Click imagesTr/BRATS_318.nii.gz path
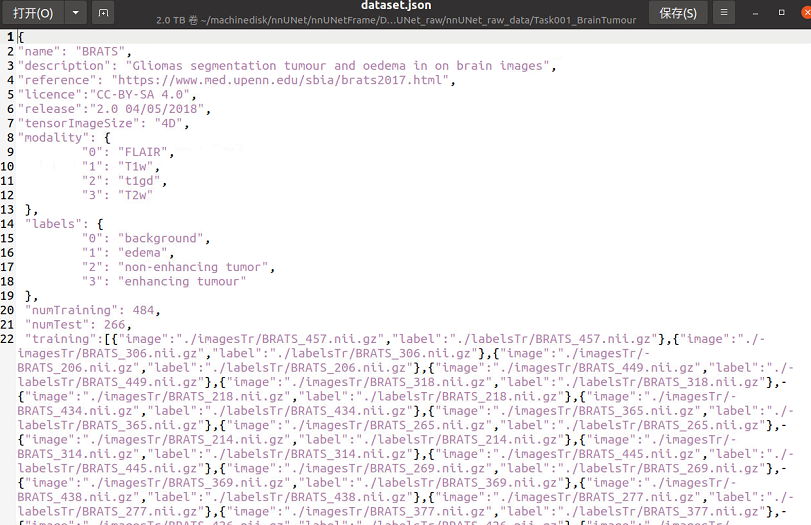 (392, 383)
